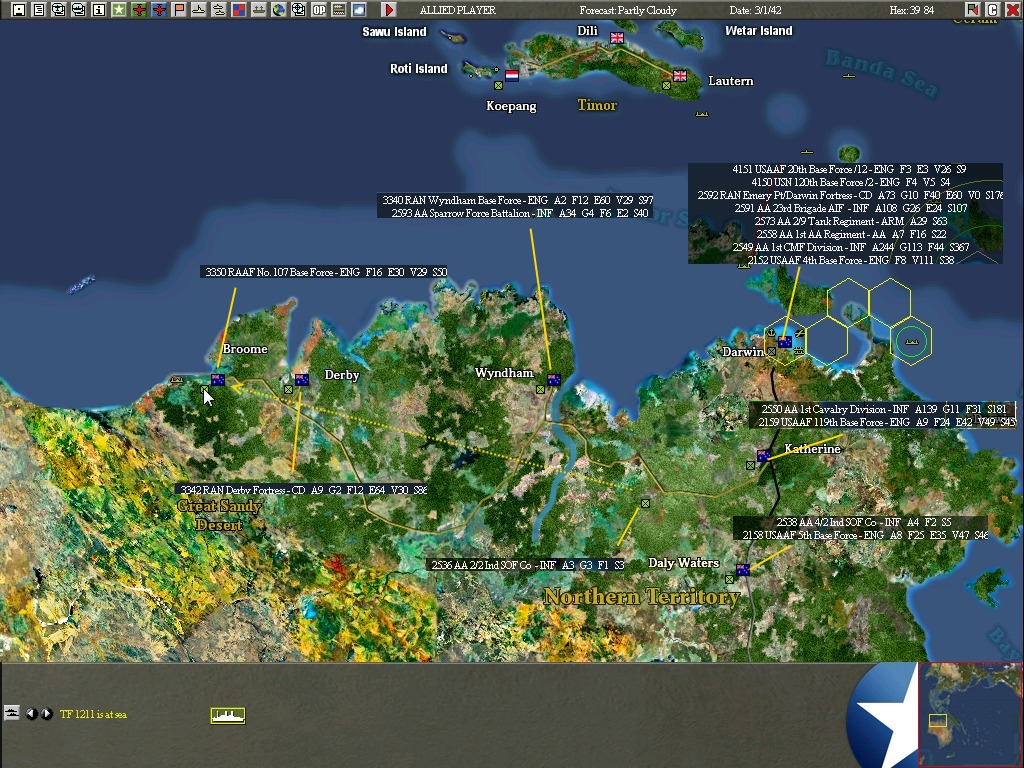The image size is (1024, 768).
Task: Select the Australian flag unit at Broome
Action: (218, 379)
